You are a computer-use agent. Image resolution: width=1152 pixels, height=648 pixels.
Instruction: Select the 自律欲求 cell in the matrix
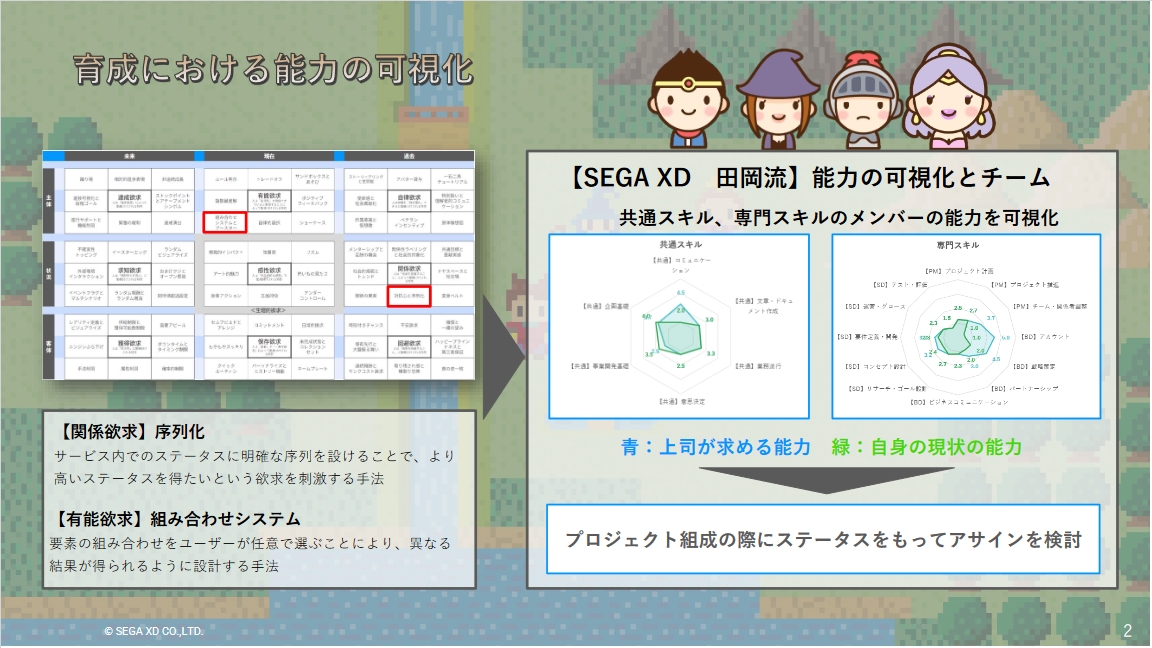click(409, 201)
